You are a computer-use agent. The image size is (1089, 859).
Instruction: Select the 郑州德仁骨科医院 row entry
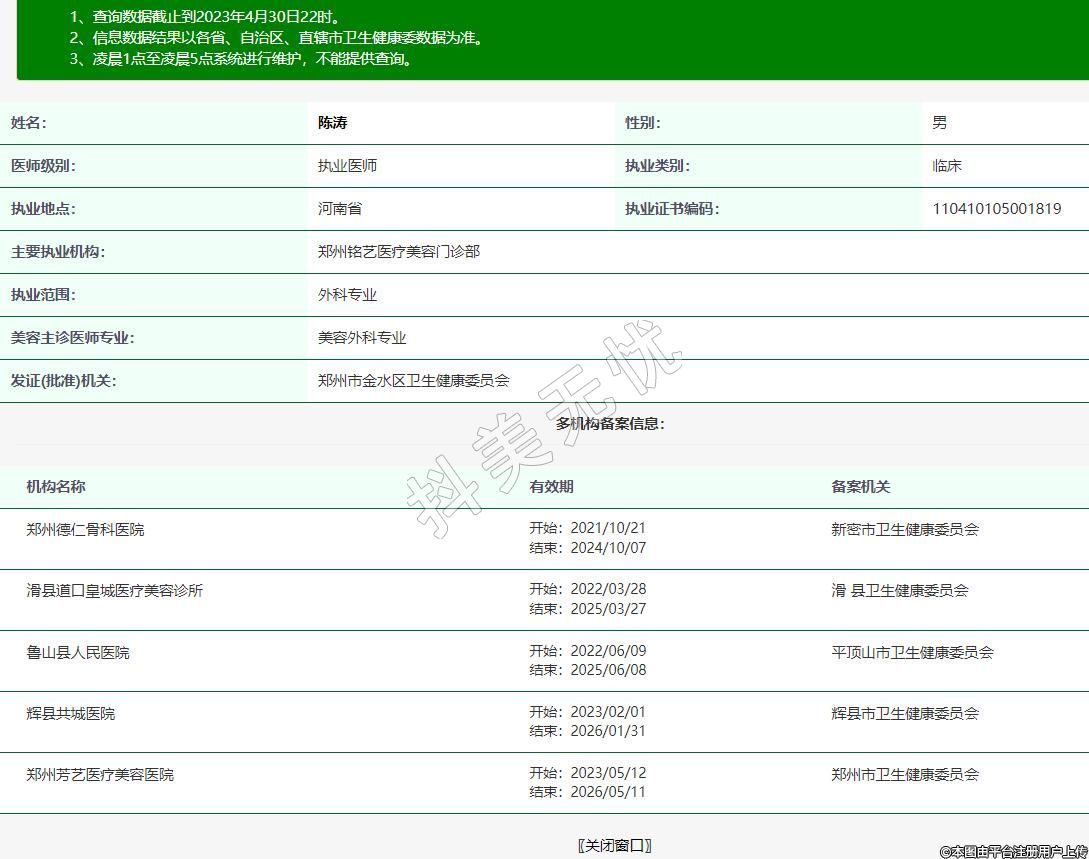click(85, 529)
